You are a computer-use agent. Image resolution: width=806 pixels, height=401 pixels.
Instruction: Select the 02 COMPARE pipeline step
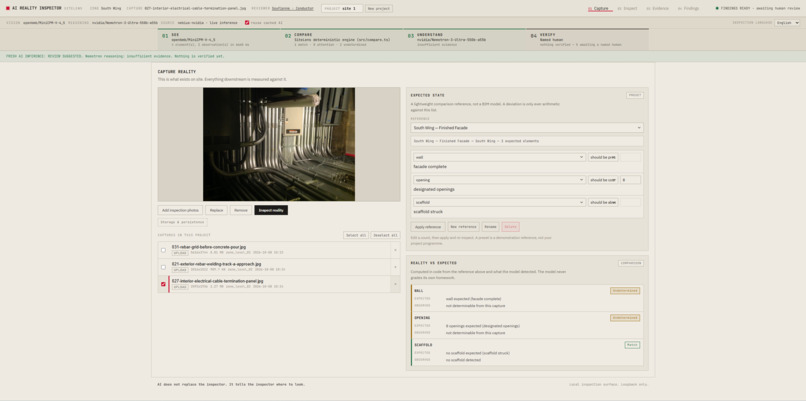[x=342, y=40]
